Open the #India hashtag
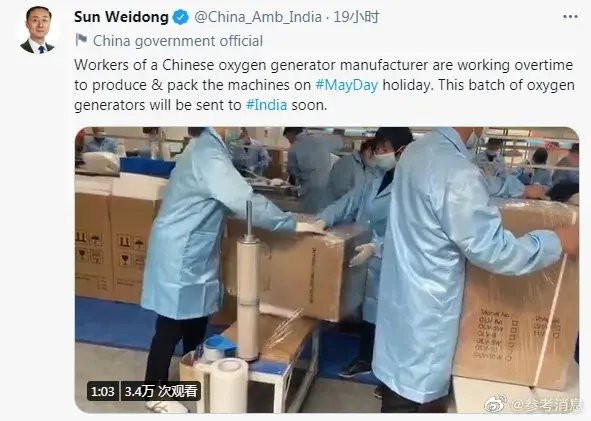Image resolution: width=591 pixels, height=421 pixels. point(266,105)
